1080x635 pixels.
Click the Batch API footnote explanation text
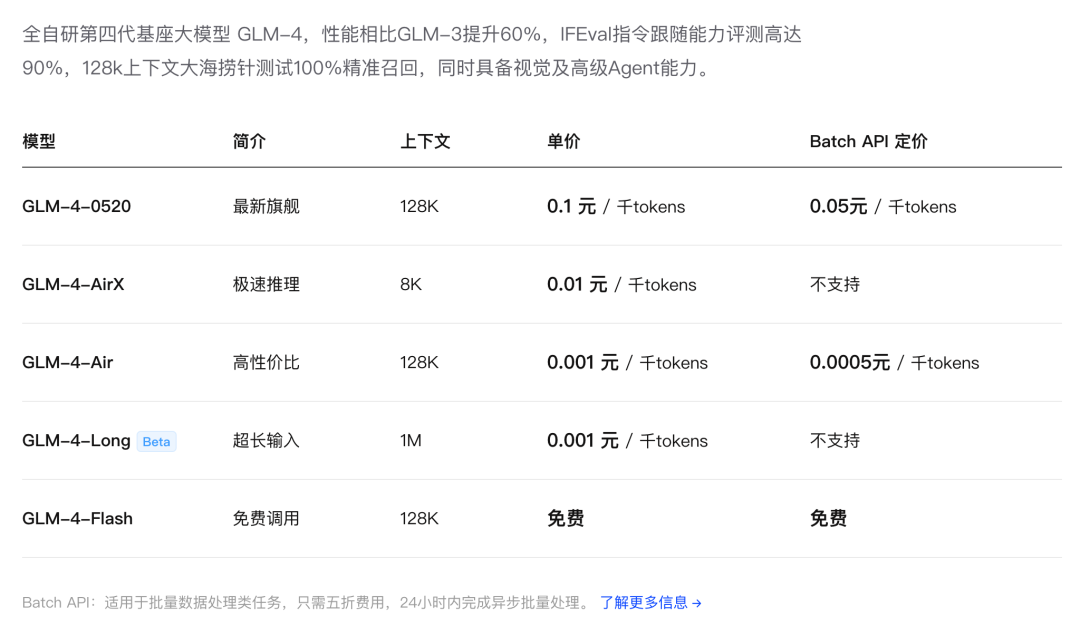coord(307,603)
